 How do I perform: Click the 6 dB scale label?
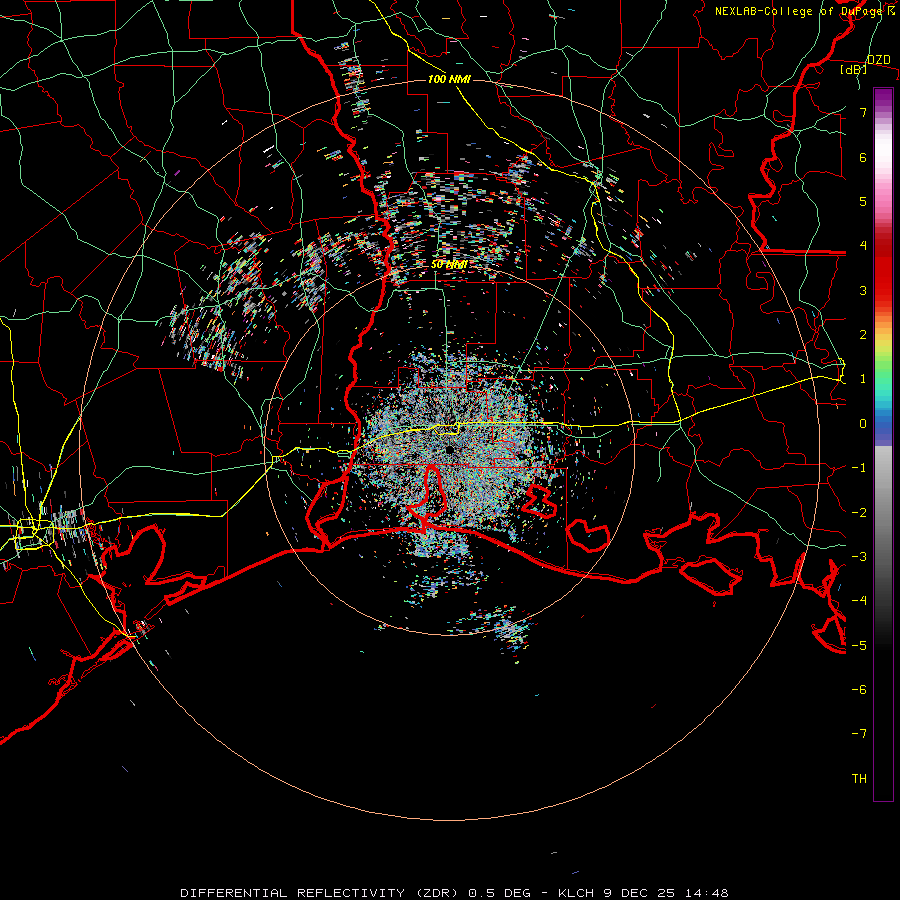(863, 157)
